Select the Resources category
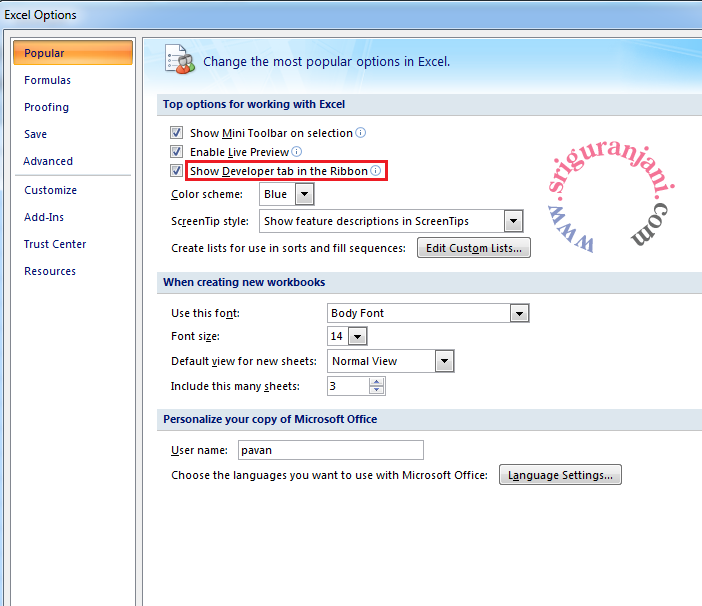This screenshot has height=606, width=702. click(x=50, y=271)
